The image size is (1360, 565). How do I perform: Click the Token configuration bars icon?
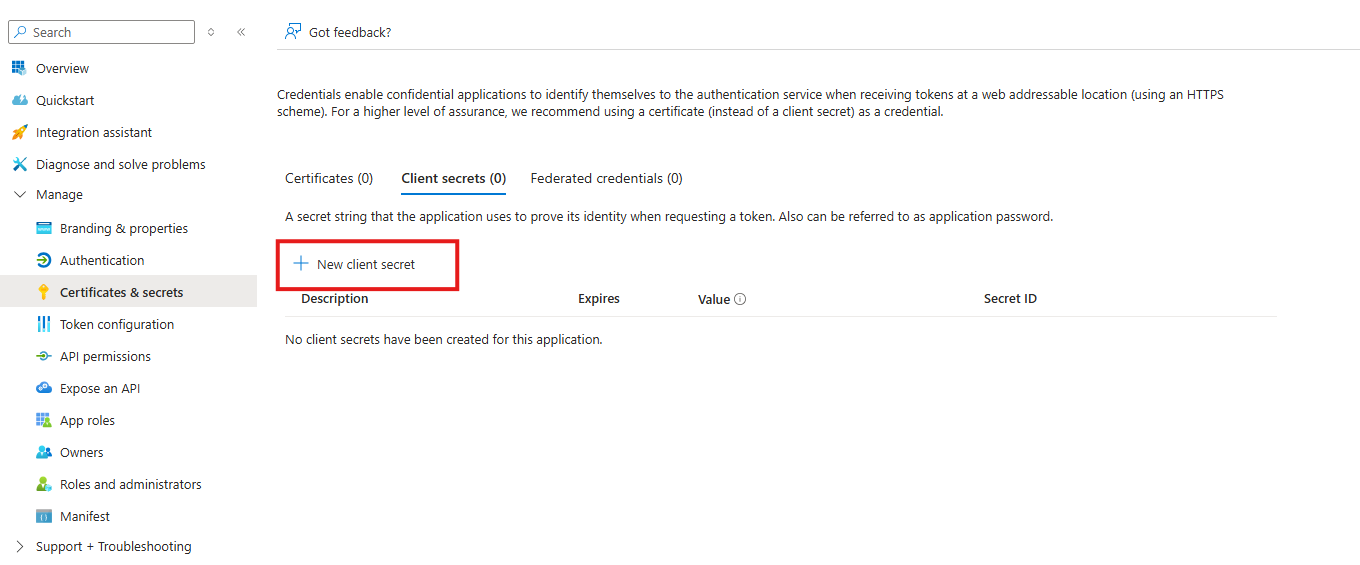point(43,324)
